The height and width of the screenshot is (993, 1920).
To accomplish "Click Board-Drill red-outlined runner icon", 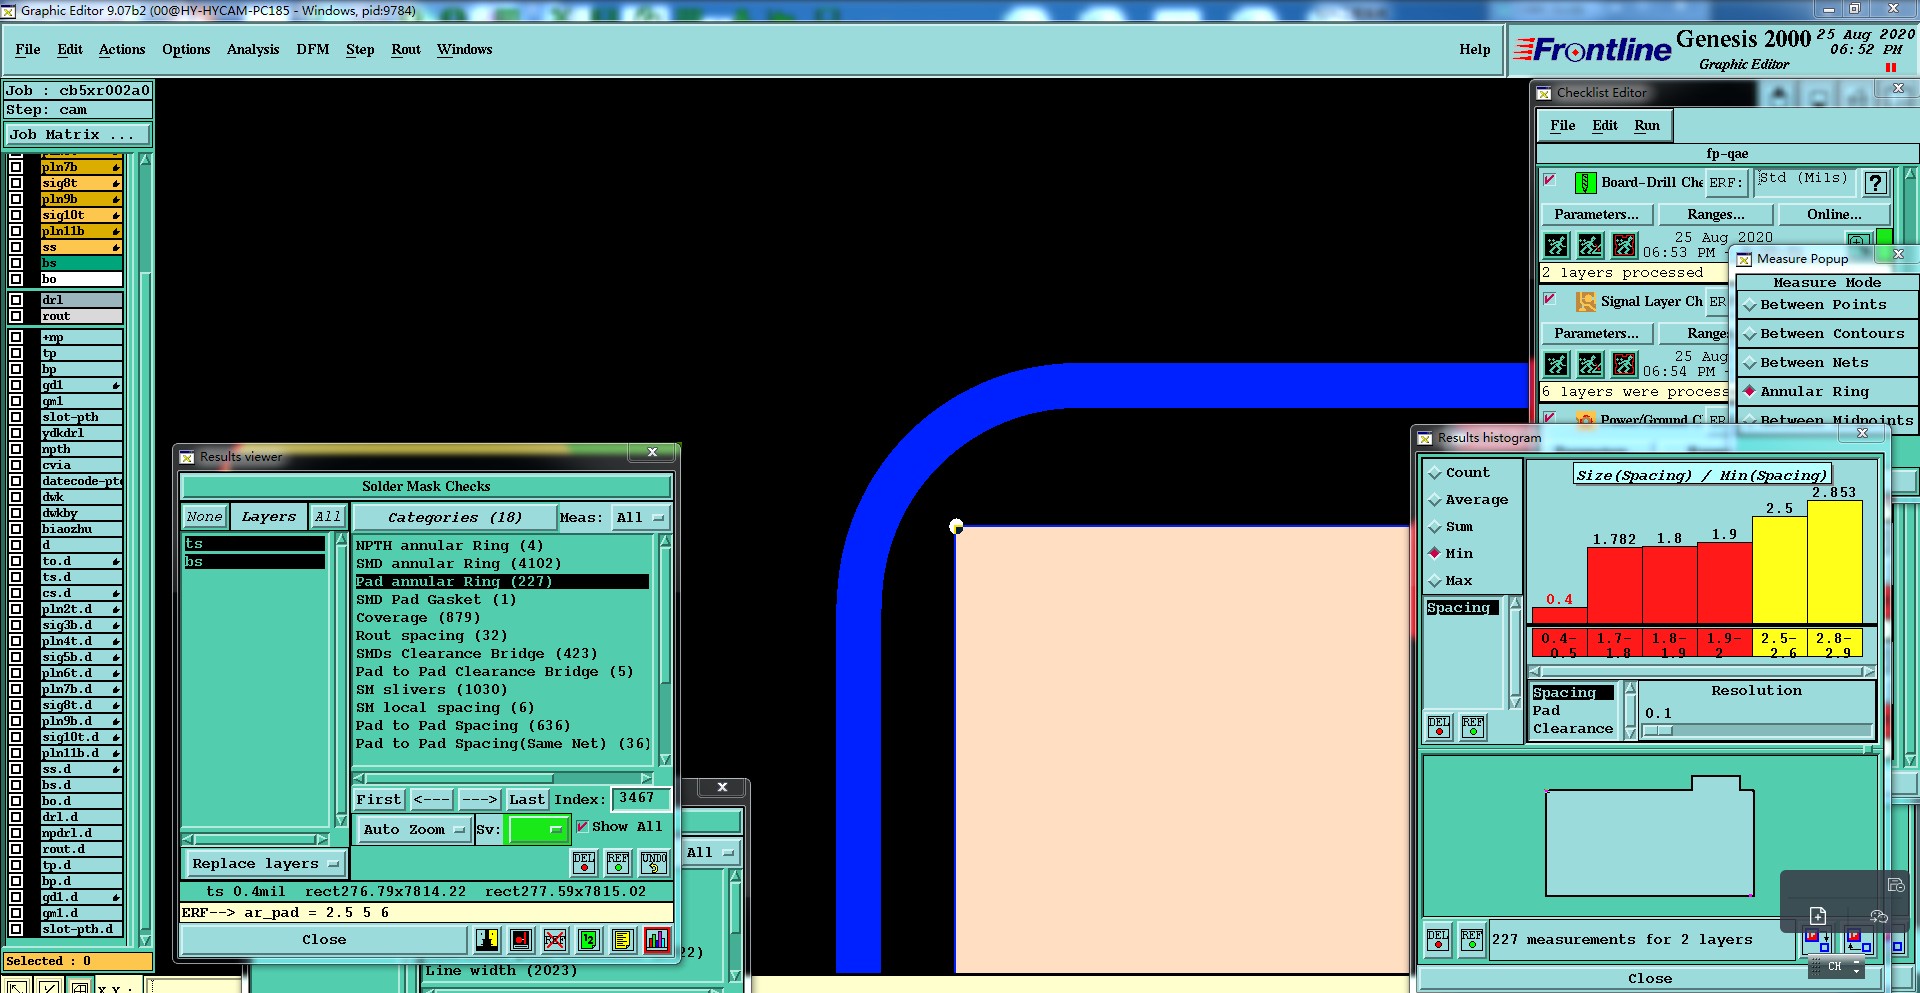I will click(x=1625, y=245).
